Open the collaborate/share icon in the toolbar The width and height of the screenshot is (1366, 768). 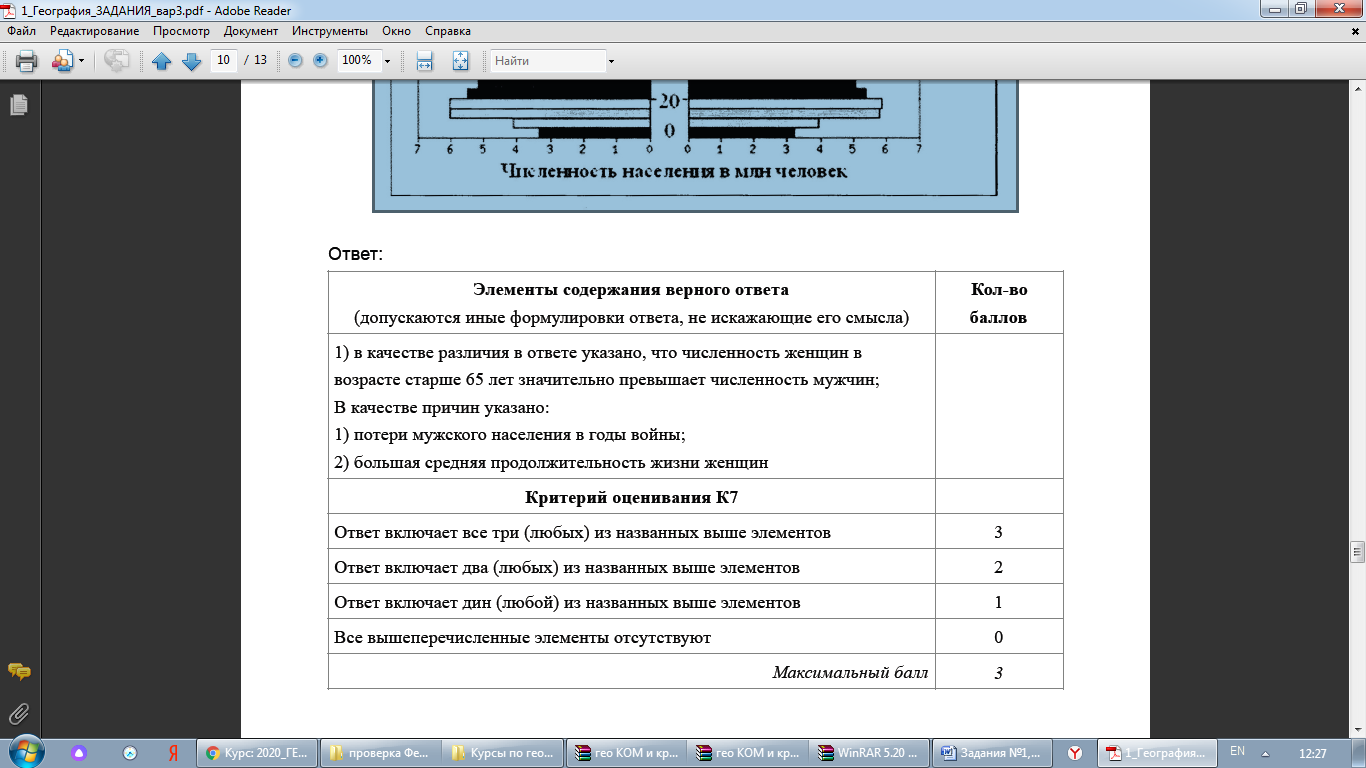tap(62, 61)
